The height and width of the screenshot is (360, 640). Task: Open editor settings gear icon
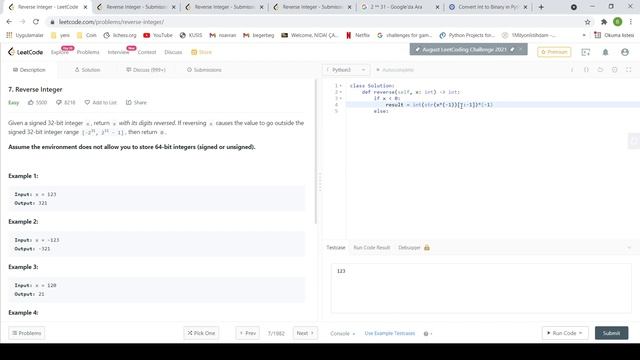click(x=614, y=70)
